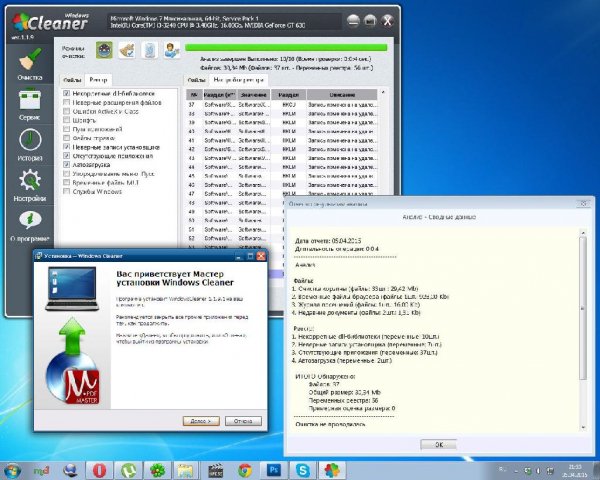
Task: Sort the table by Значение column
Action: coord(254,95)
